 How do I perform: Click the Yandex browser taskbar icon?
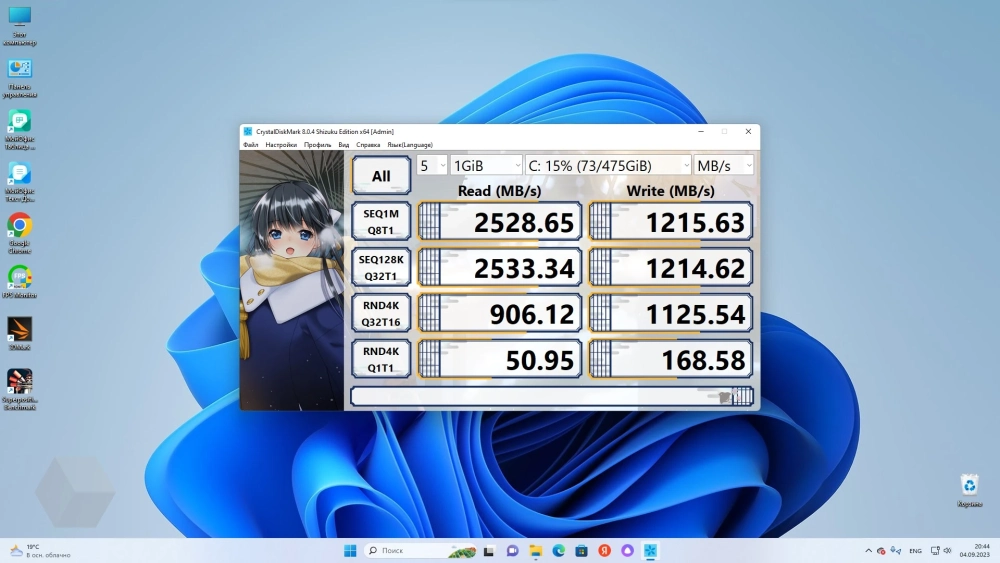605,551
